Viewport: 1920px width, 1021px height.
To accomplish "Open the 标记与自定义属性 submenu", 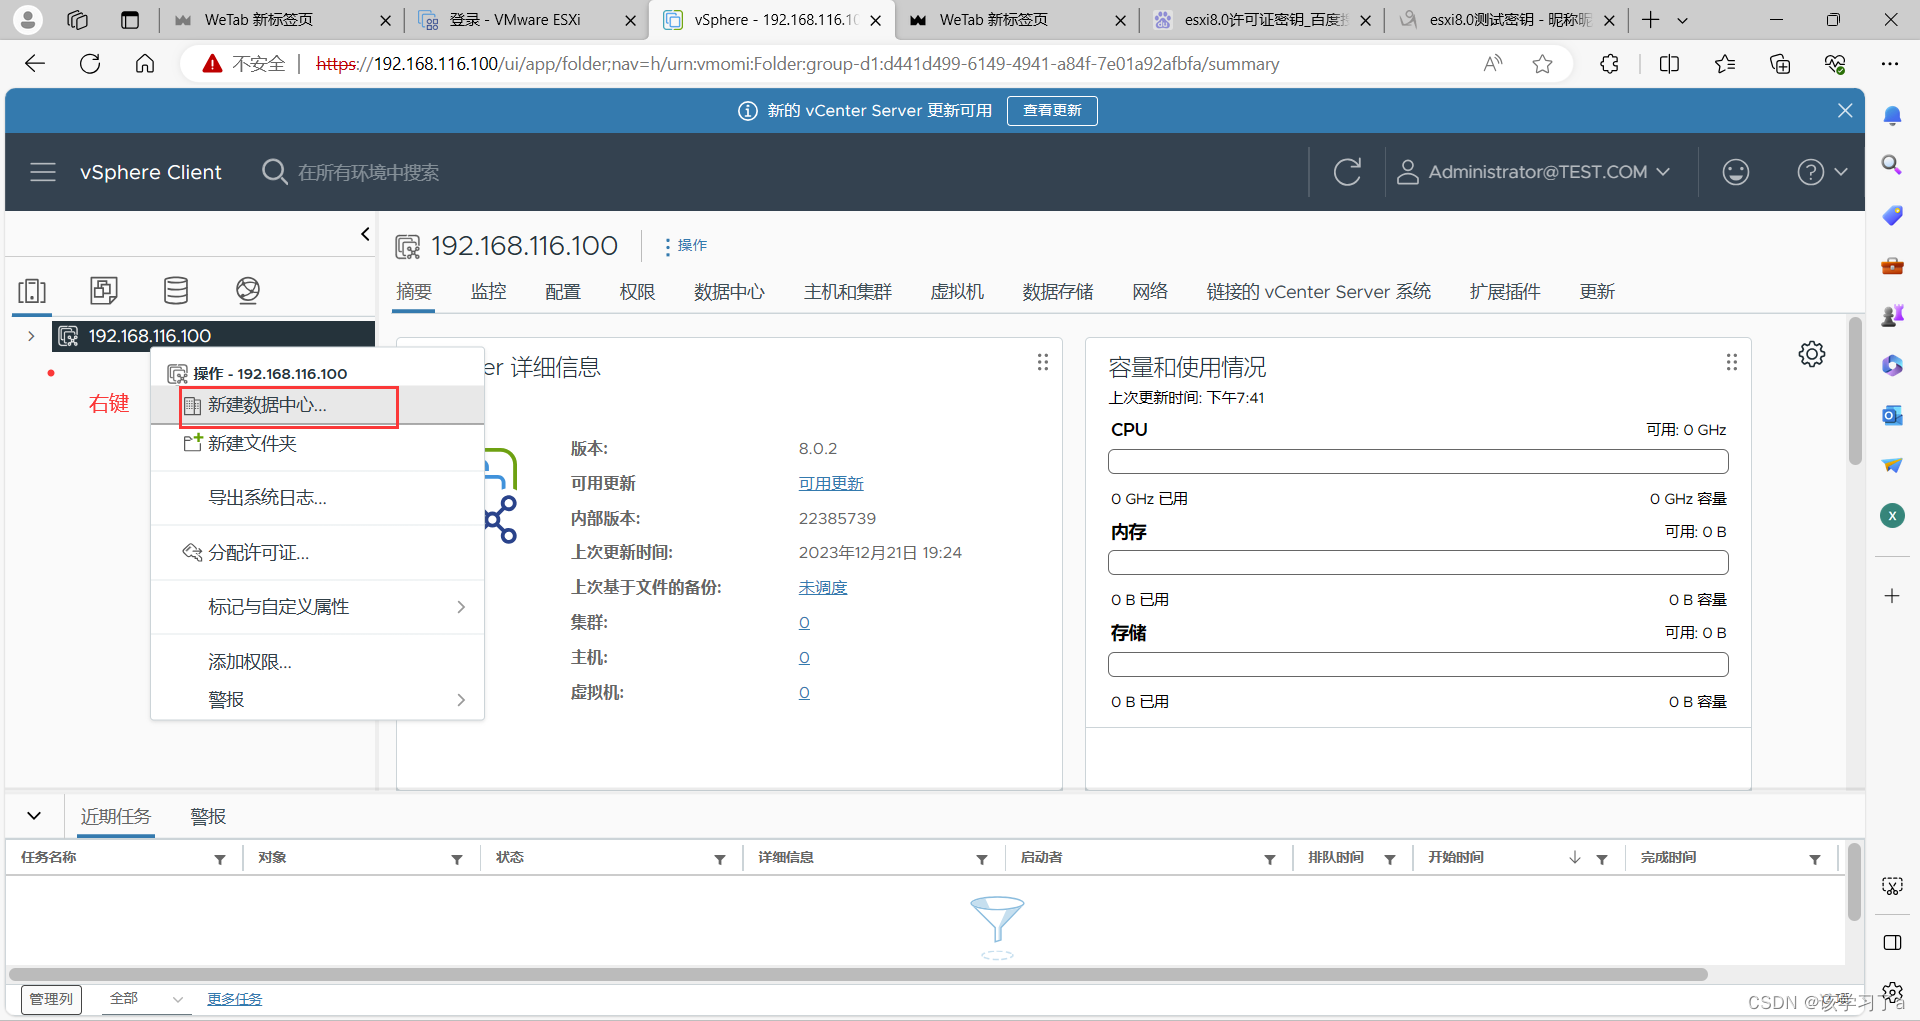I will [x=317, y=607].
